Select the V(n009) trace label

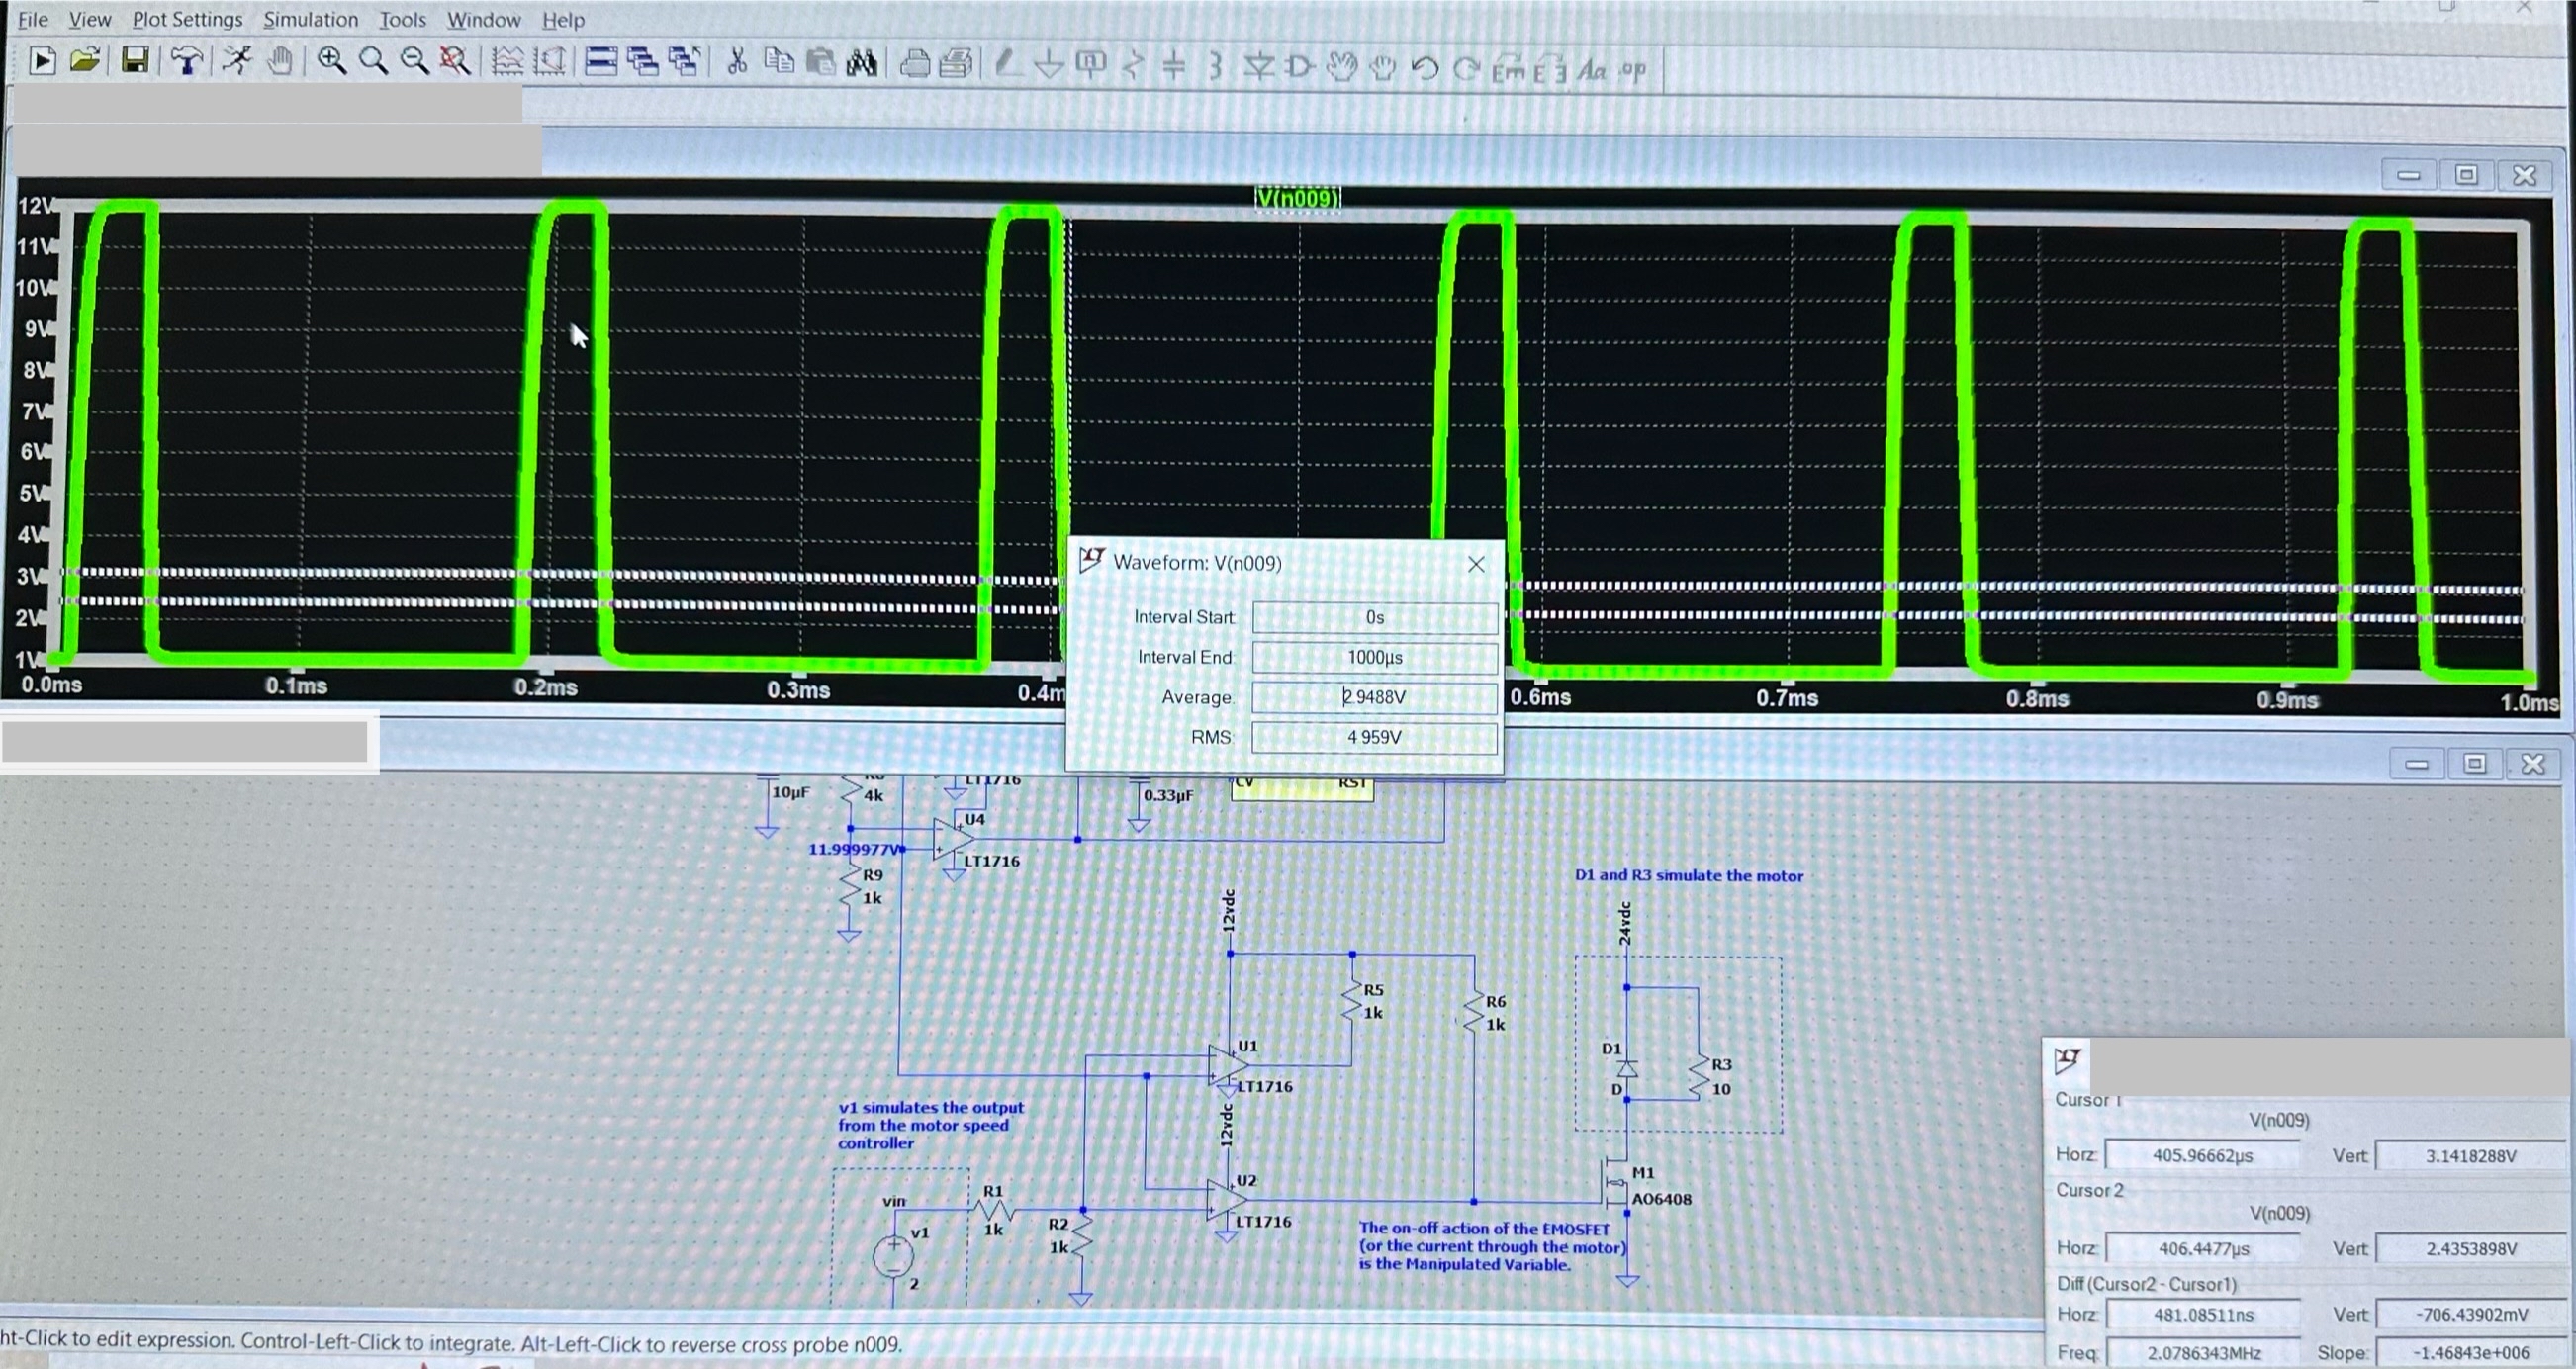coord(1297,197)
